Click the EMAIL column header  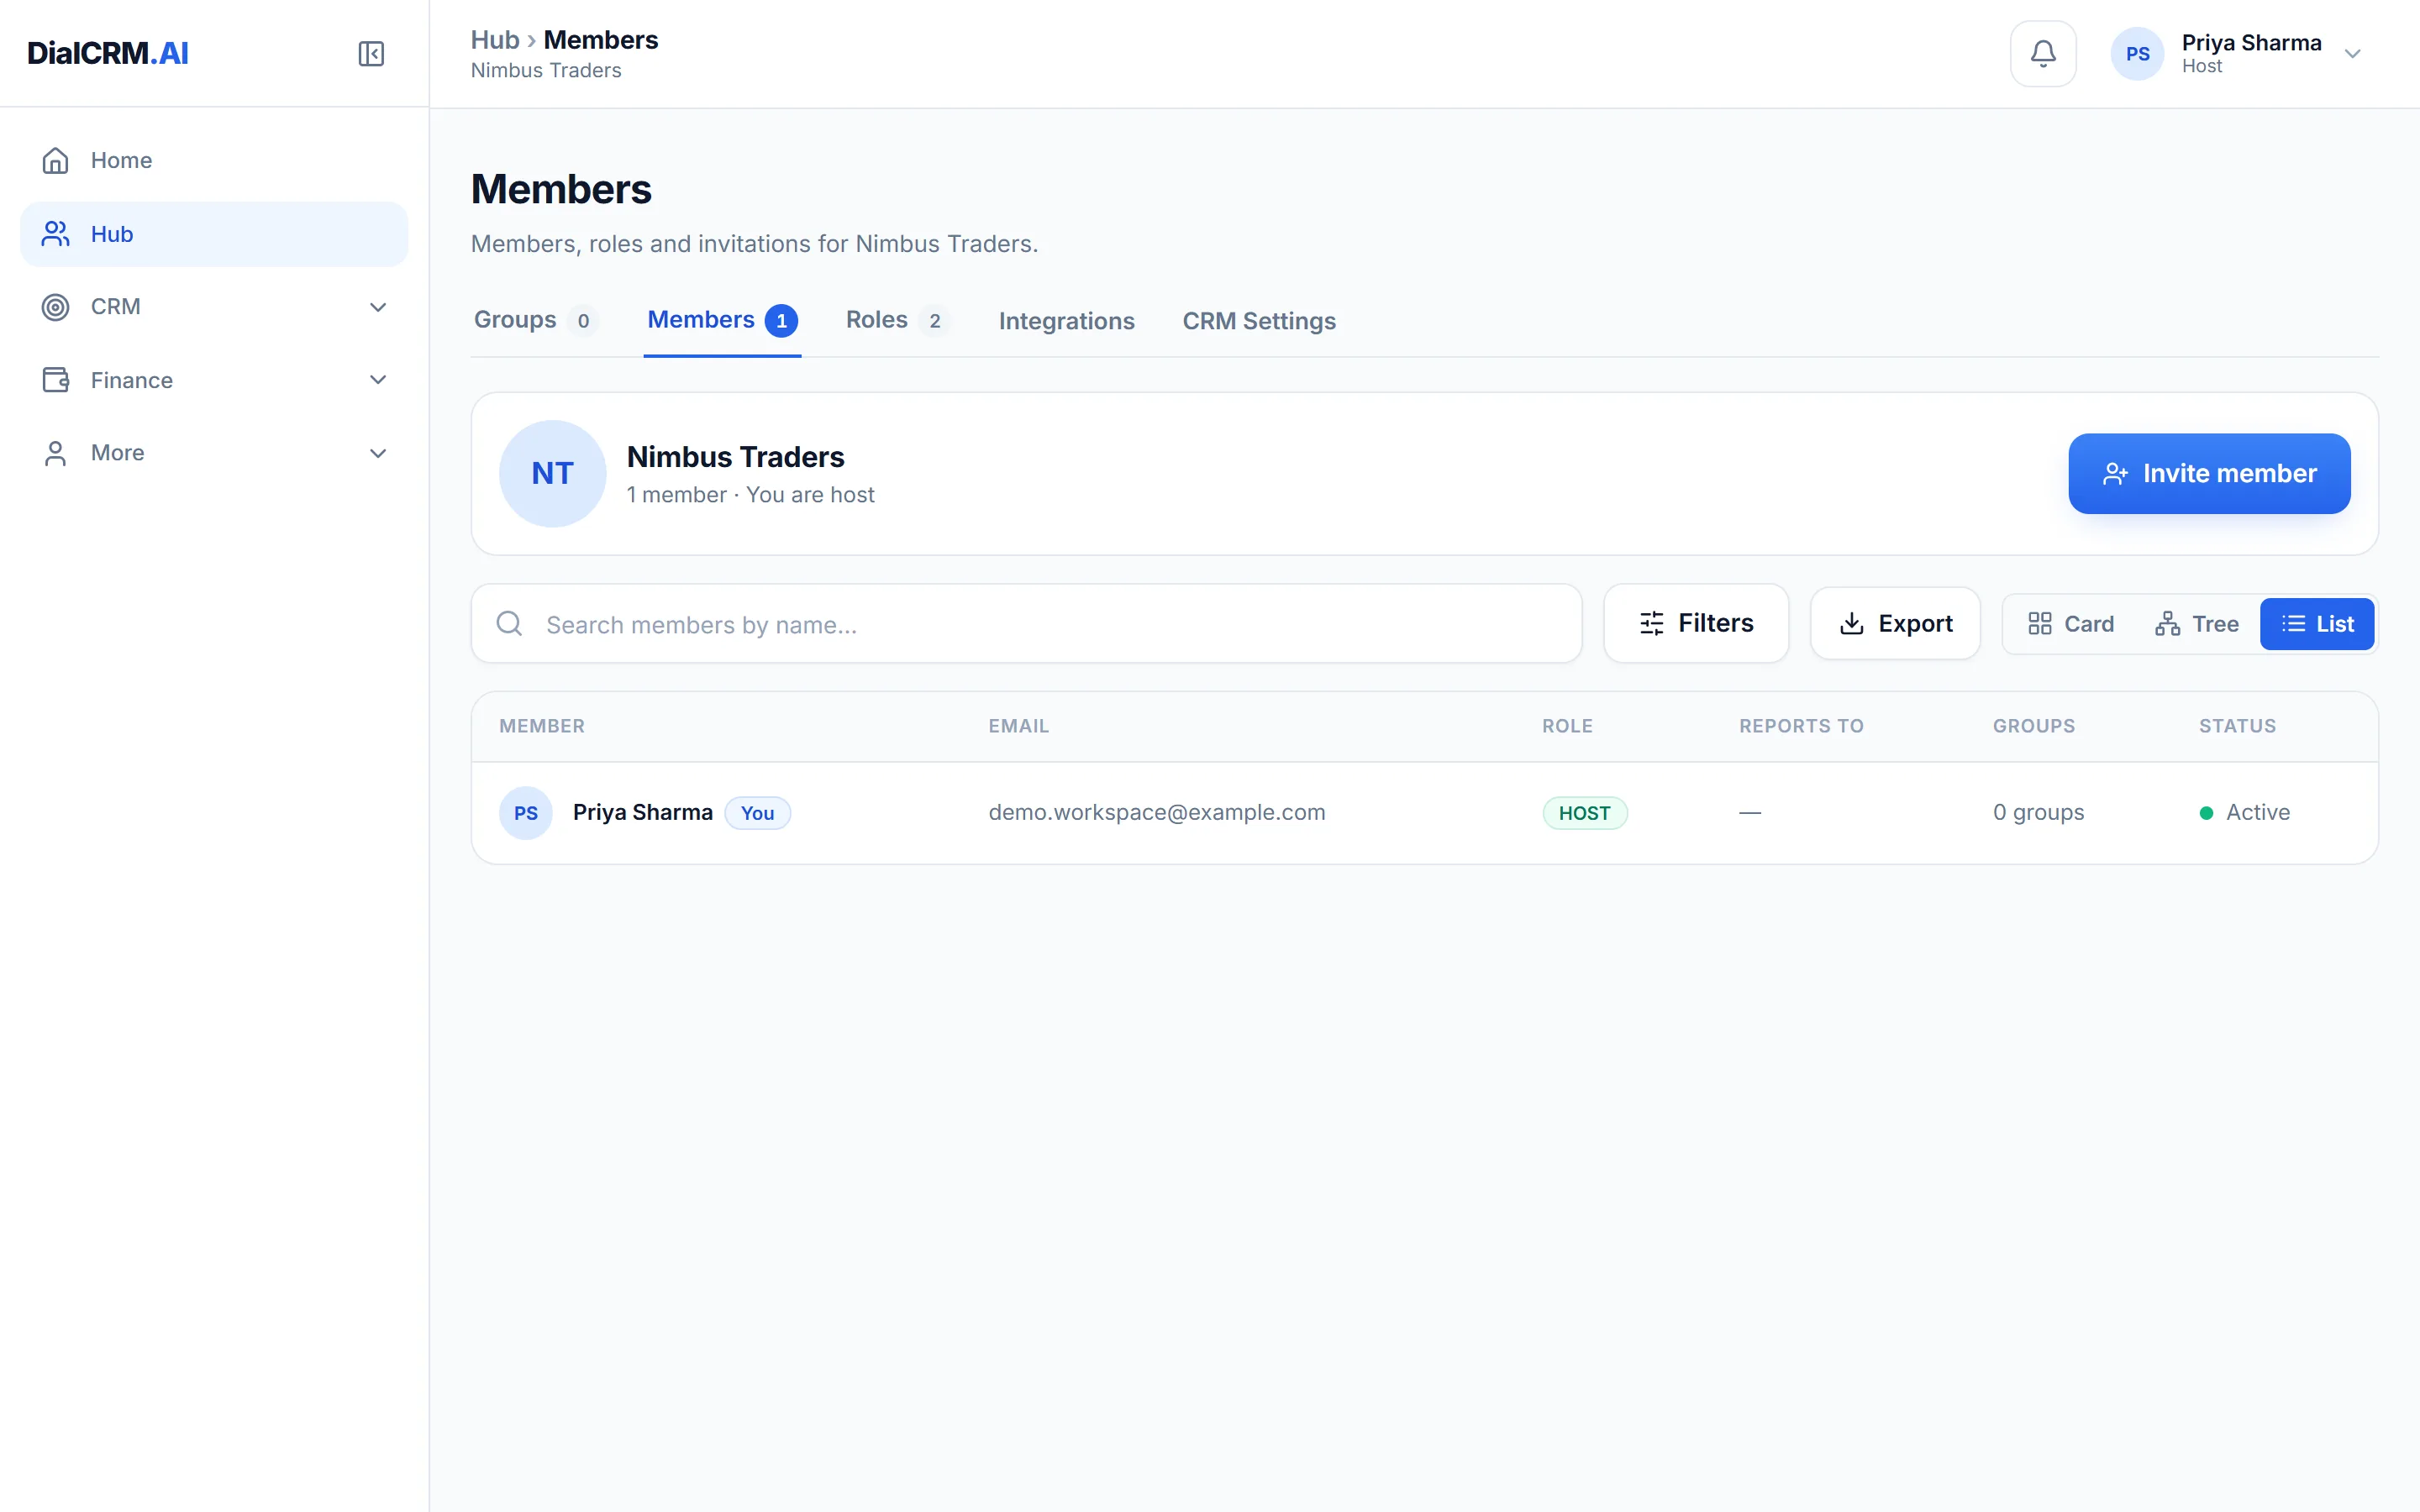click(x=1019, y=726)
